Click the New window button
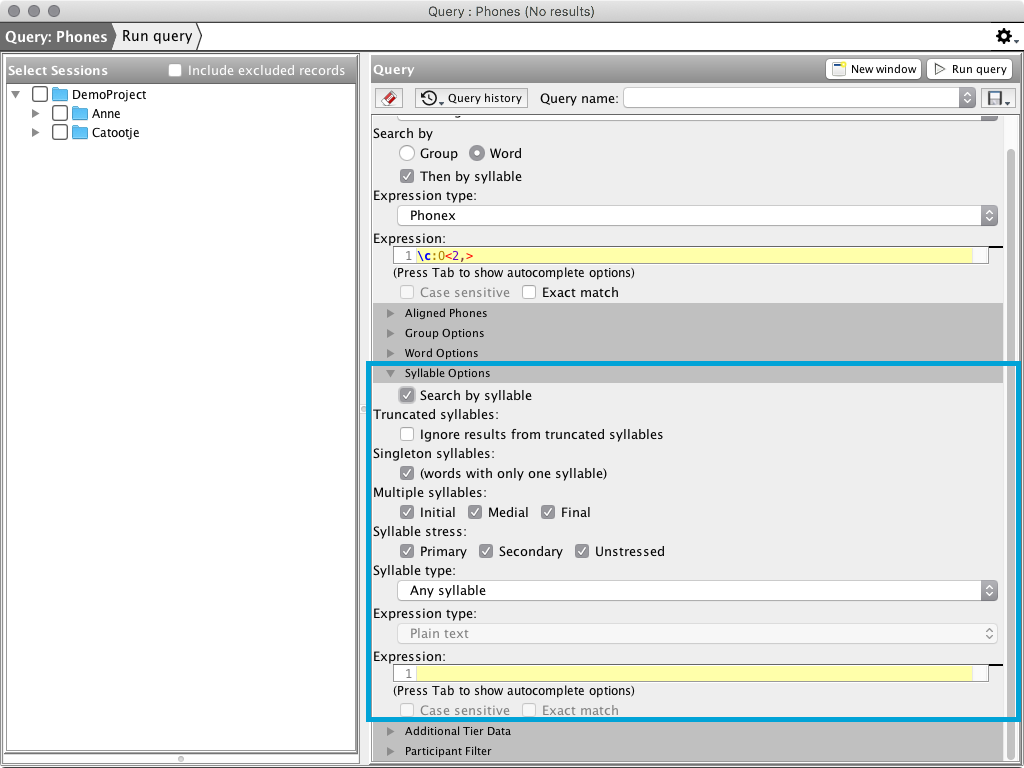The height and width of the screenshot is (768, 1024). 873,69
